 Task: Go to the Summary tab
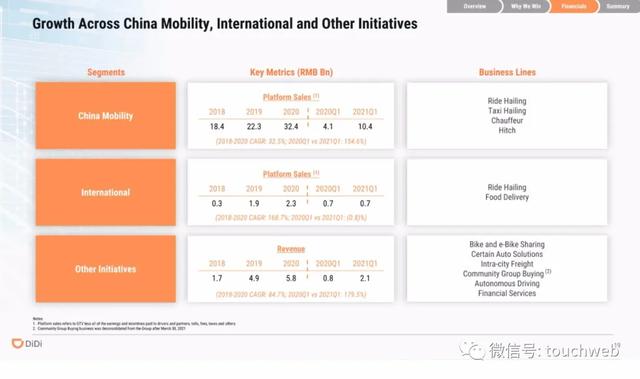[618, 6]
